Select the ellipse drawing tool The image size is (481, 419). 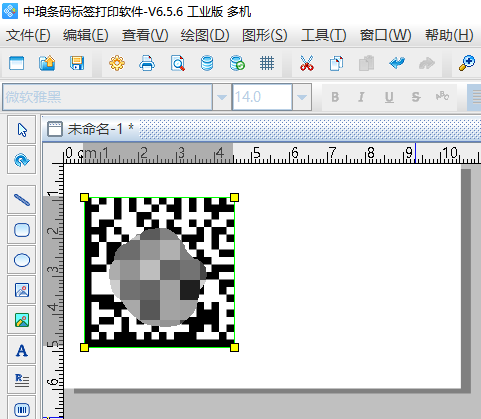click(x=22, y=260)
